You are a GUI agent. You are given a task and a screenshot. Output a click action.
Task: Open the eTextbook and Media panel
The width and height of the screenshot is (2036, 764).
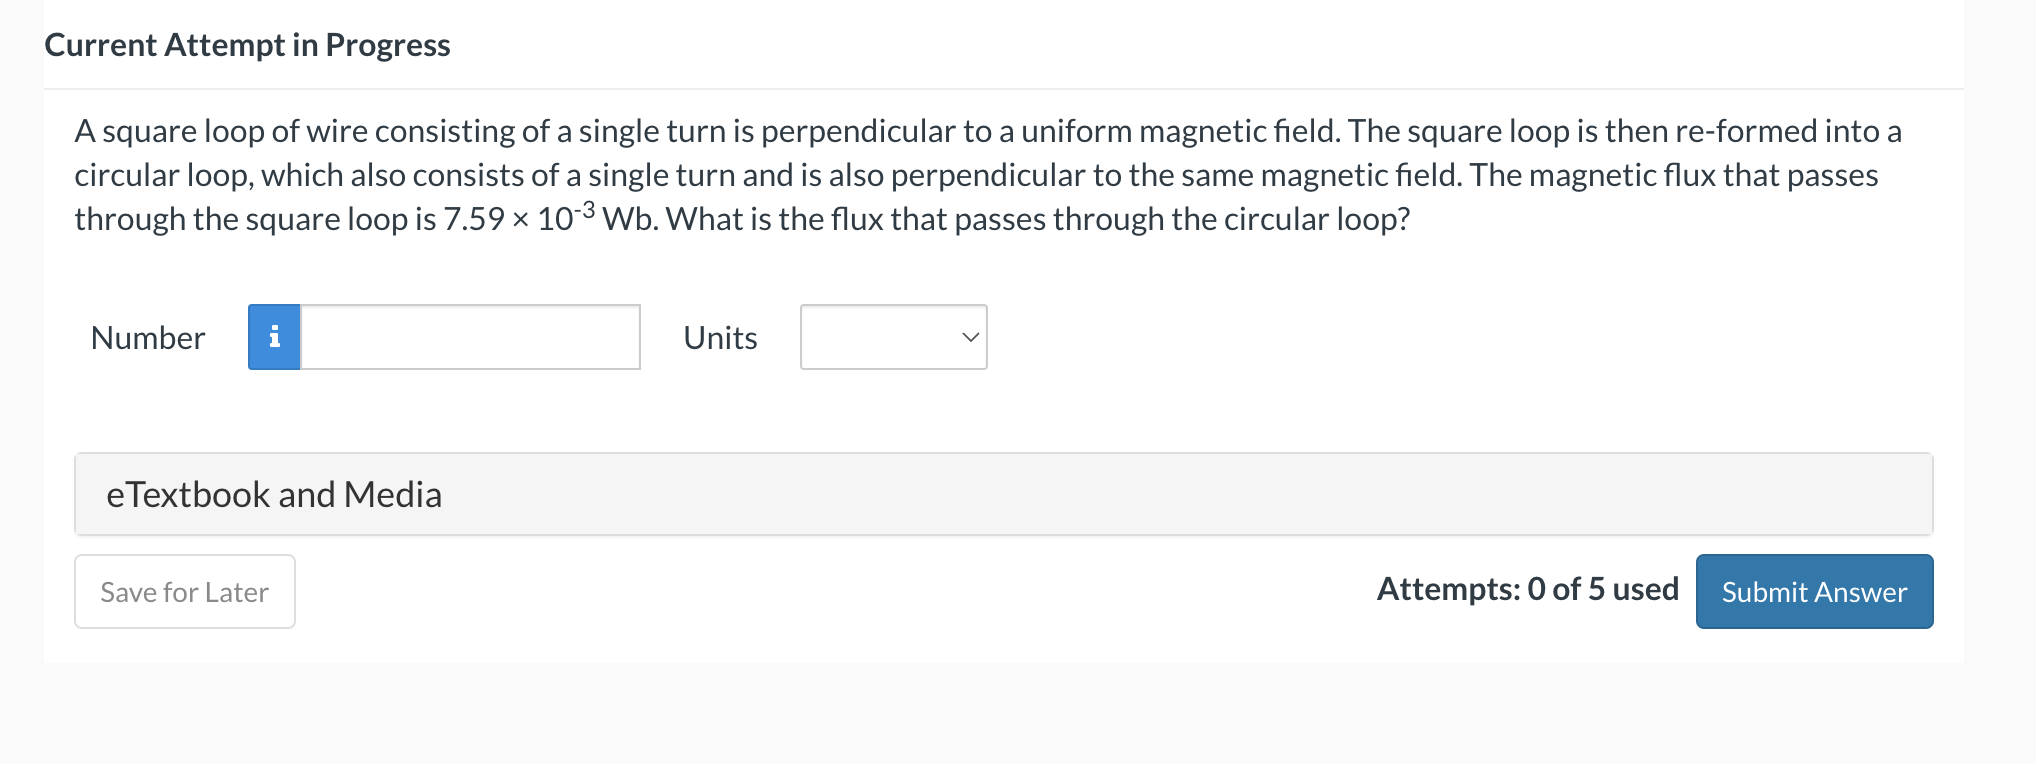[x=275, y=494]
